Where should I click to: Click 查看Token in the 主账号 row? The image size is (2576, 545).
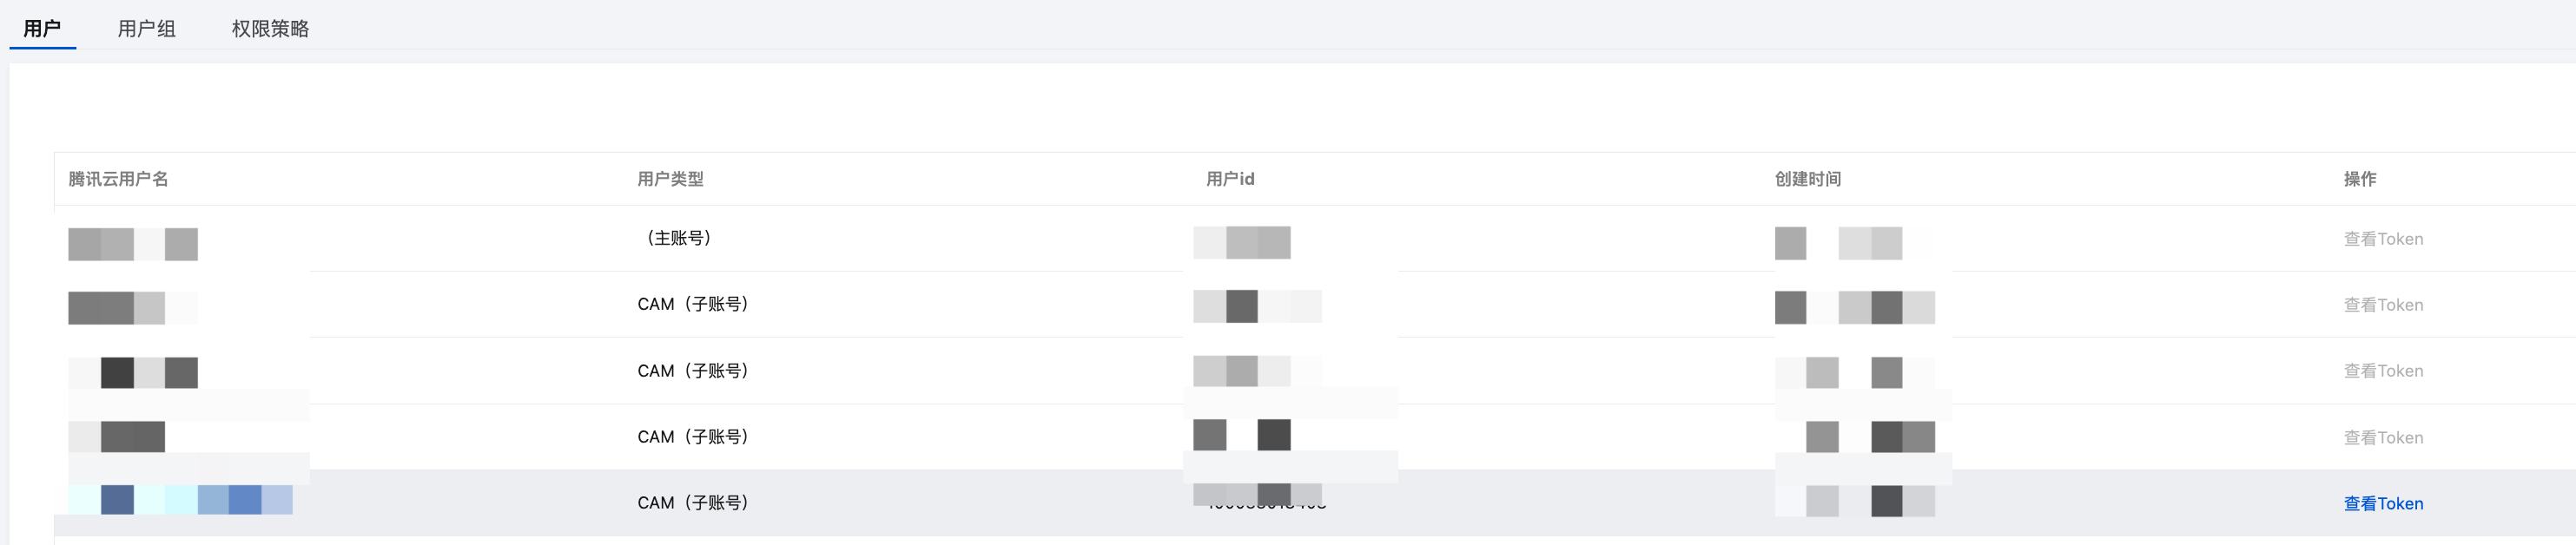[2382, 239]
